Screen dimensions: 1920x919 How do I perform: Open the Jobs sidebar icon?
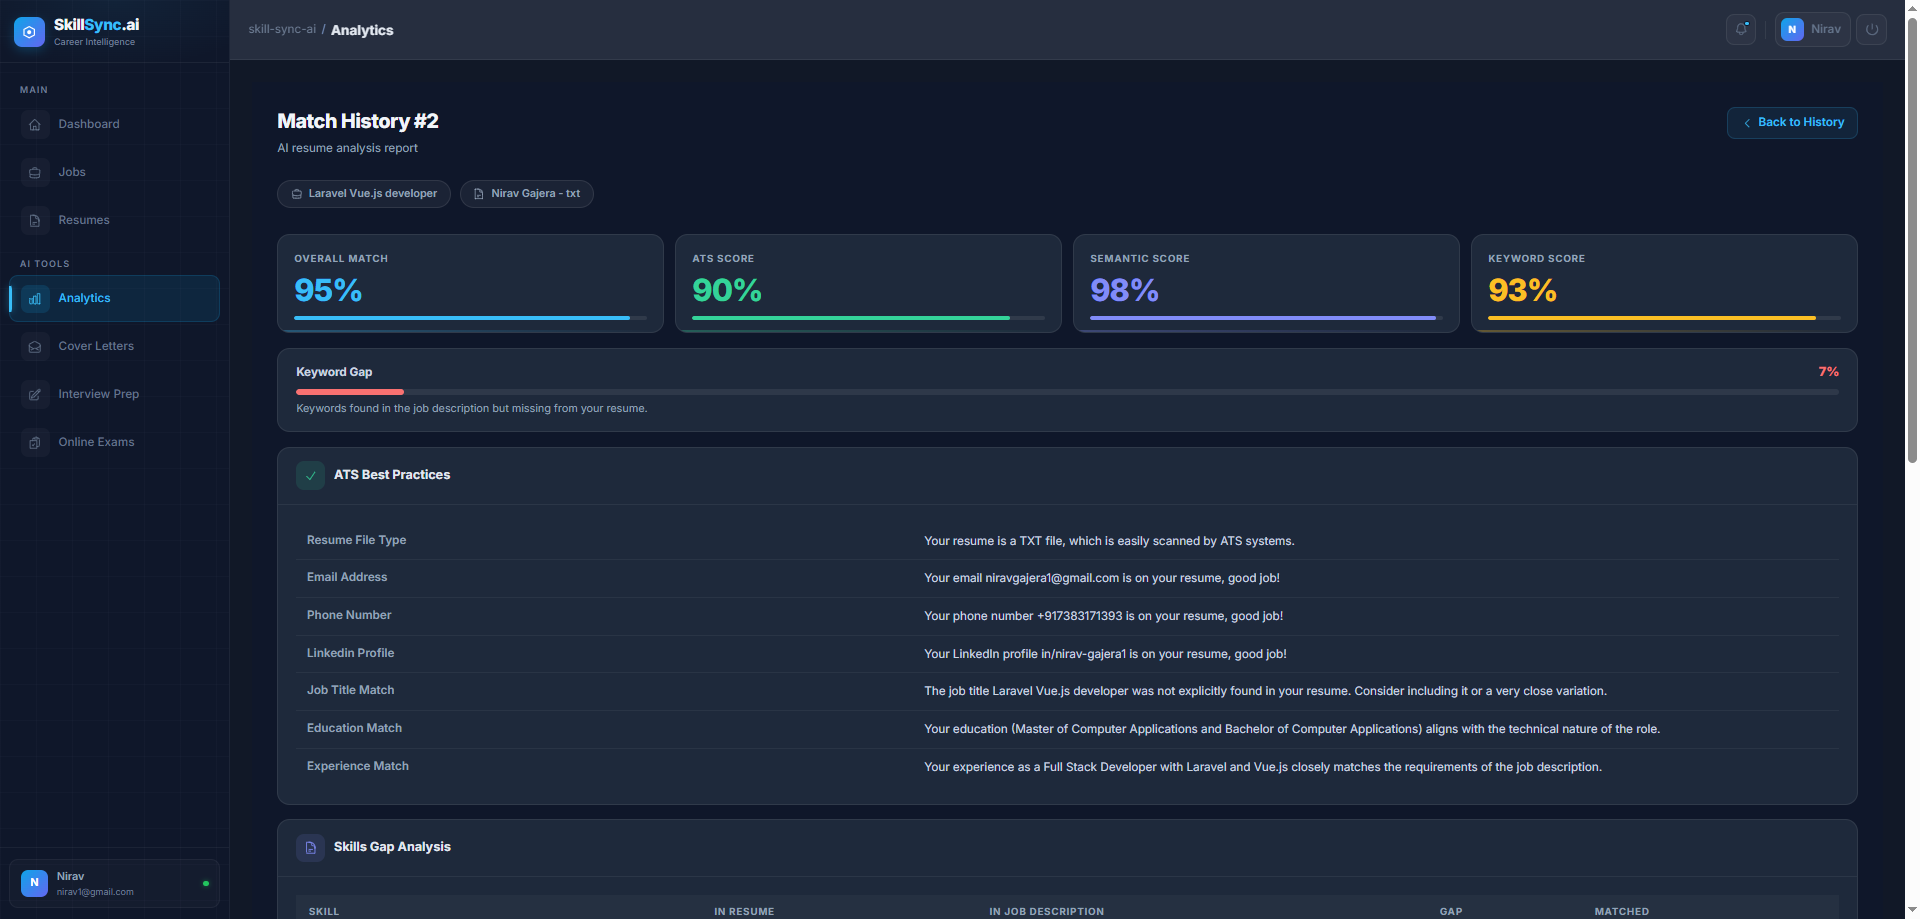click(35, 173)
